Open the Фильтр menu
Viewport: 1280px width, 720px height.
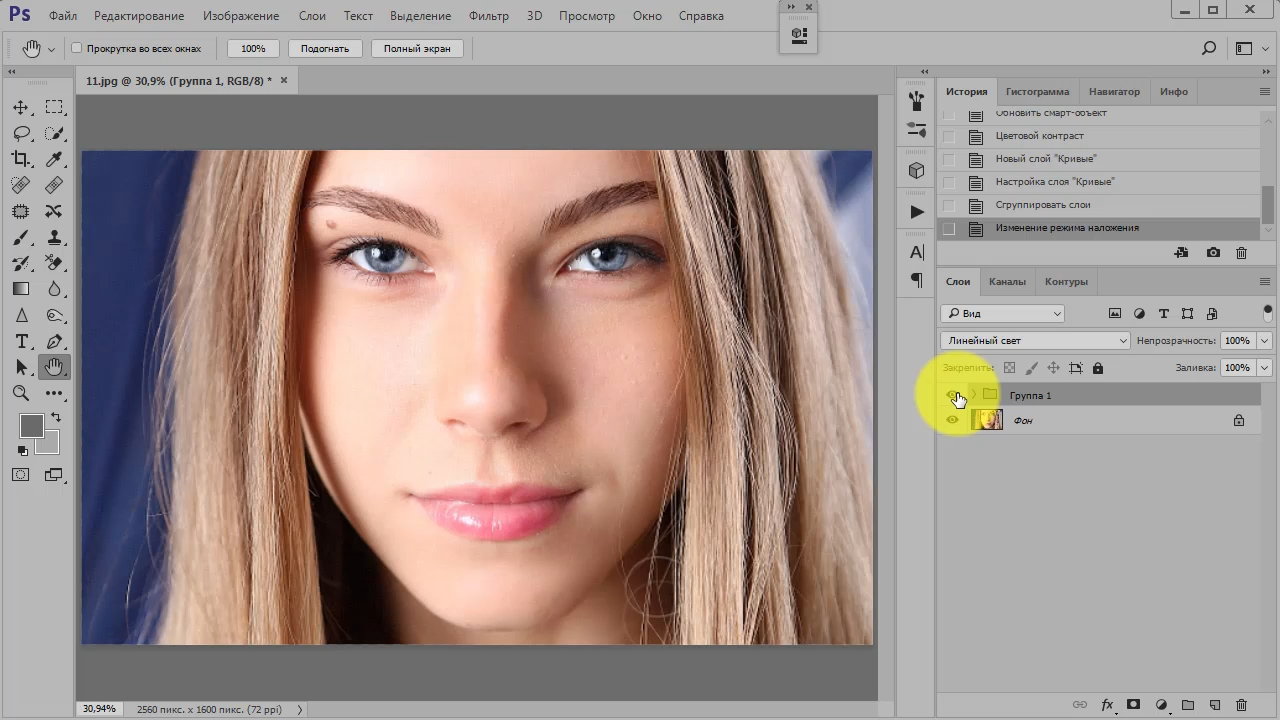pos(489,16)
